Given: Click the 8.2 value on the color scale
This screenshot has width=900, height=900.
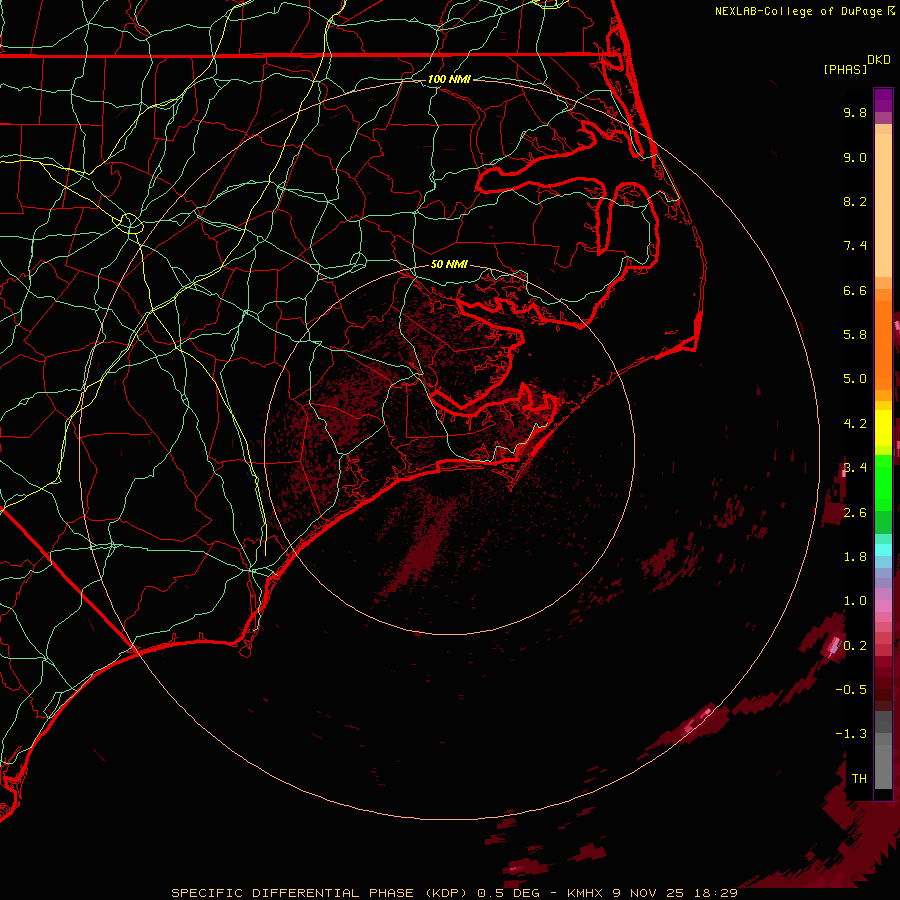Looking at the screenshot, I should [x=855, y=201].
